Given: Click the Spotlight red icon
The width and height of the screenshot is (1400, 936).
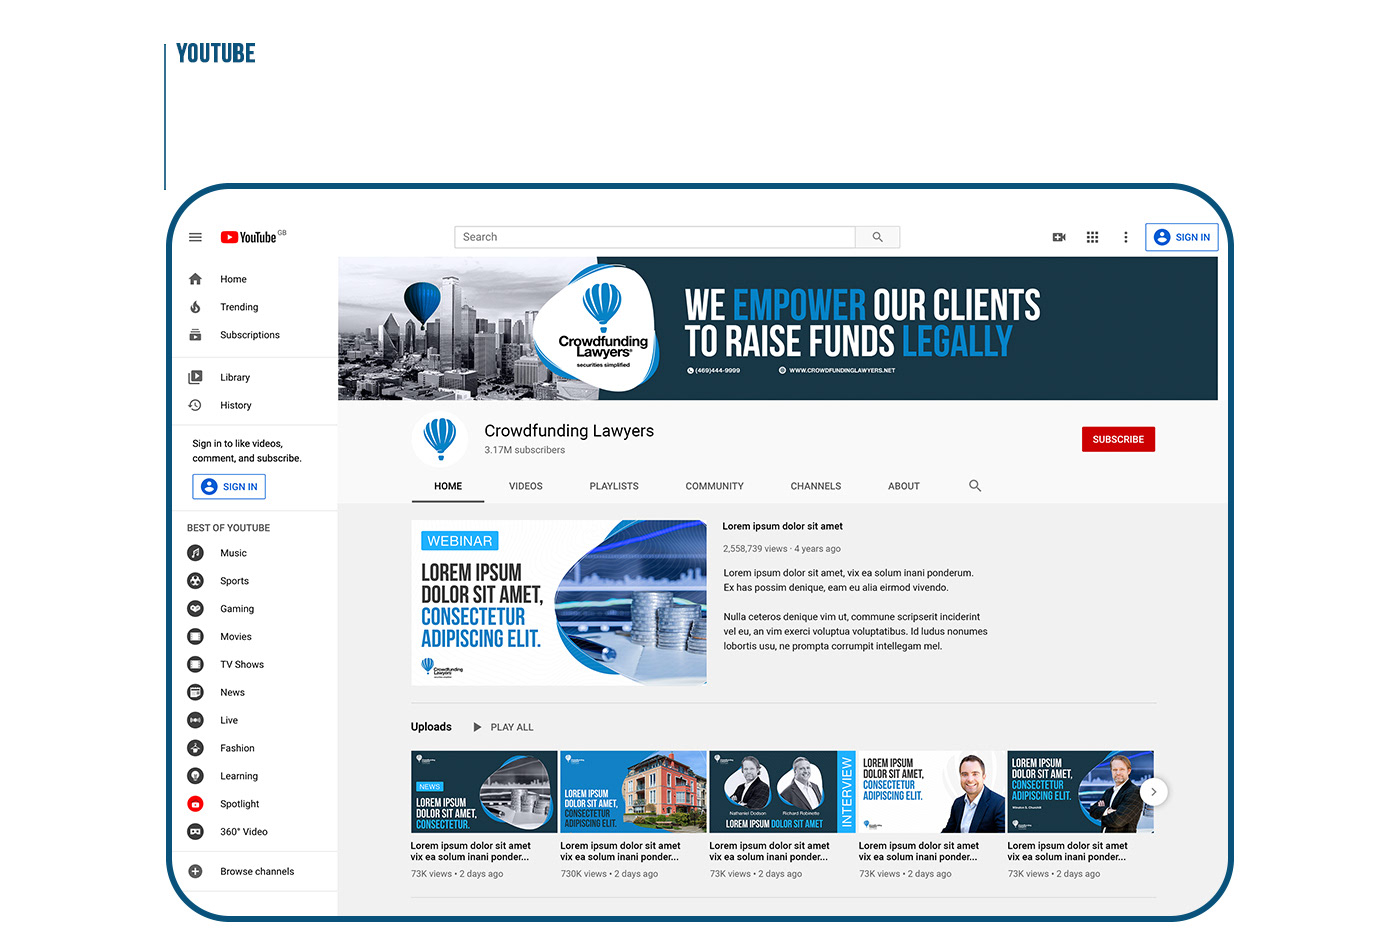Looking at the screenshot, I should click(195, 804).
